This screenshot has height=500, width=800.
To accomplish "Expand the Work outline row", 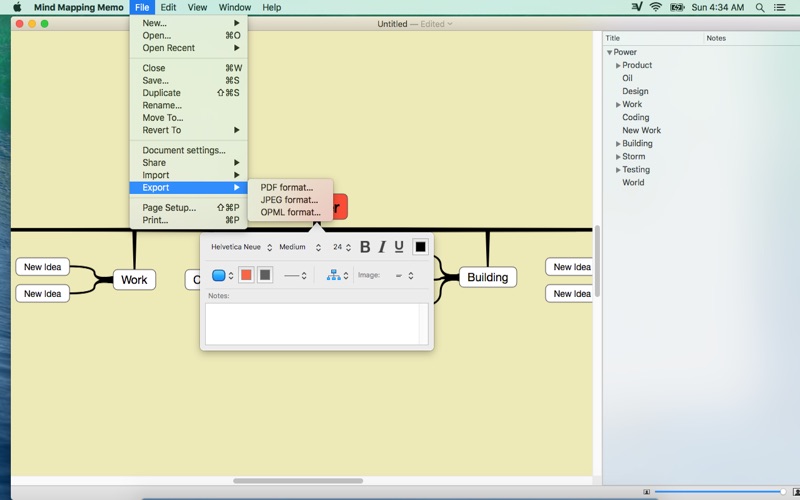I will (618, 105).
